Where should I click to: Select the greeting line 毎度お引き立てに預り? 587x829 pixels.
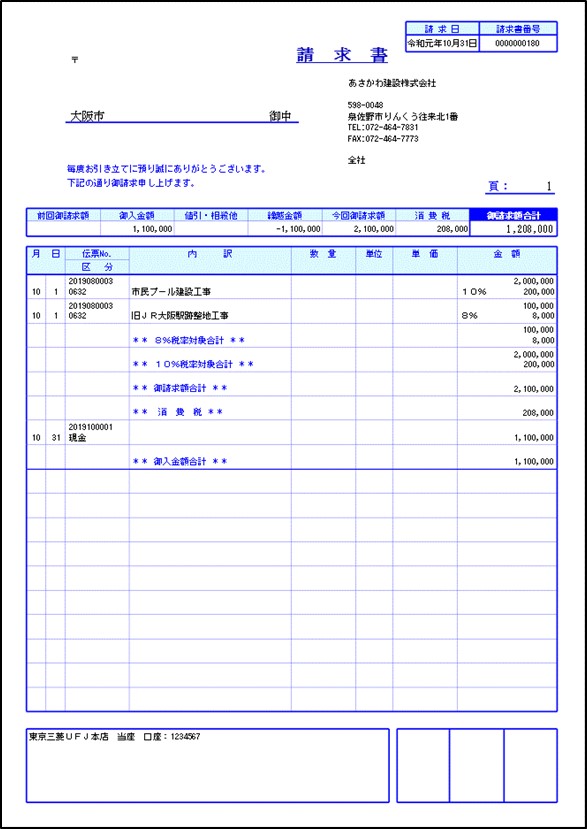[166, 169]
